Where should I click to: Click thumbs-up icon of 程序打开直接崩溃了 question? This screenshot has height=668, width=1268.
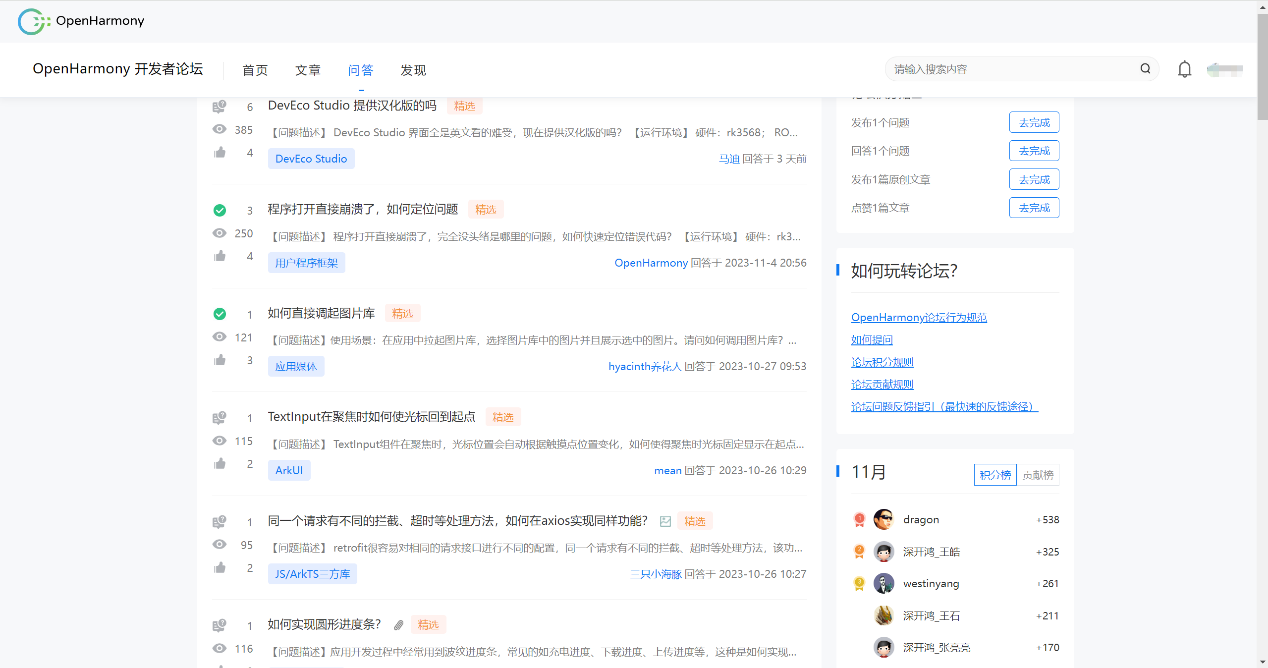click(219, 256)
